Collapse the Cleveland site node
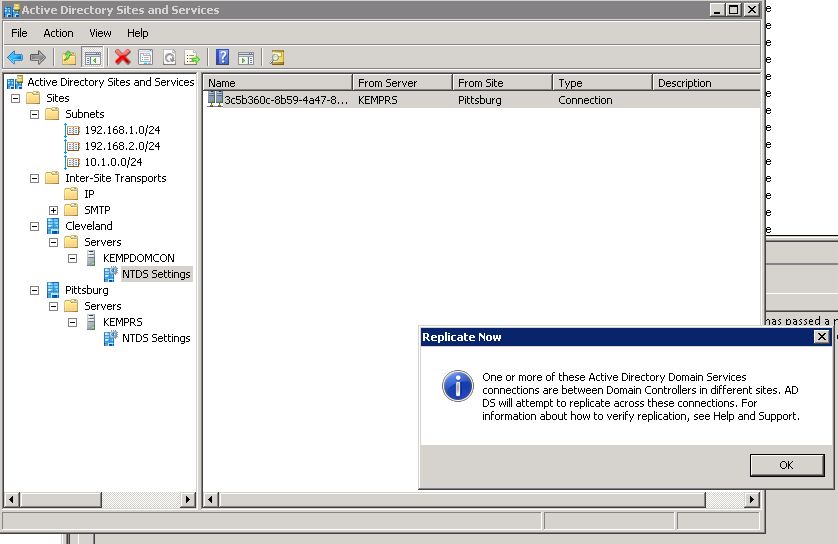838x544 pixels. [x=34, y=227]
